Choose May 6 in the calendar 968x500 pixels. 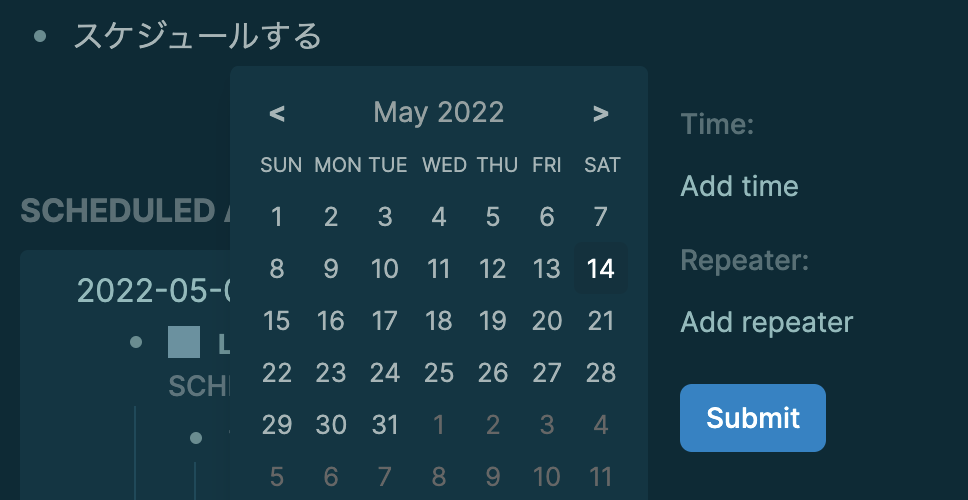tap(547, 217)
